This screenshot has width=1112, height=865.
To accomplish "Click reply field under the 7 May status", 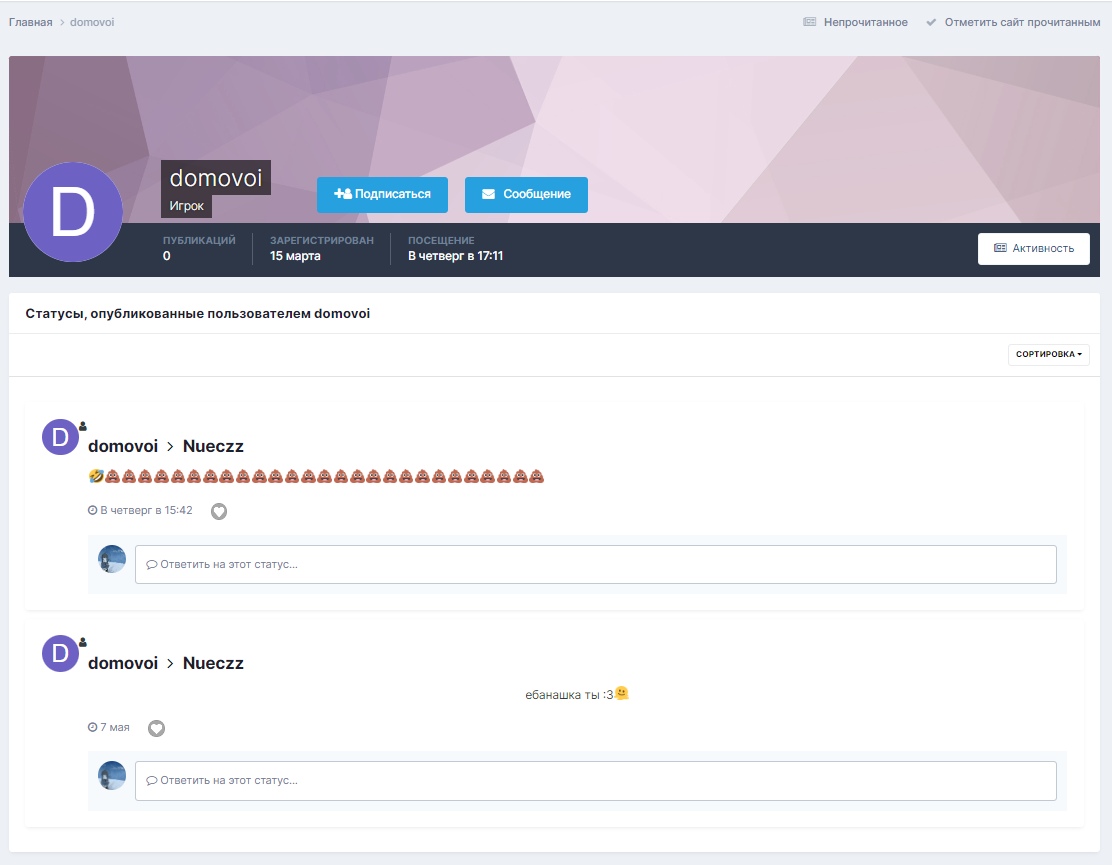I will (595, 781).
